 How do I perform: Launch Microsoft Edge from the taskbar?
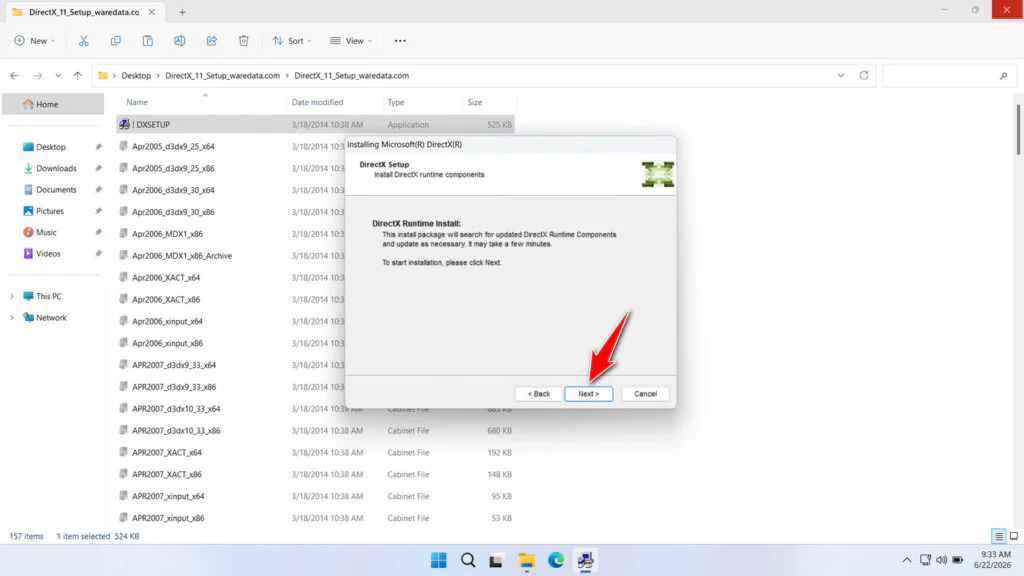coord(556,560)
